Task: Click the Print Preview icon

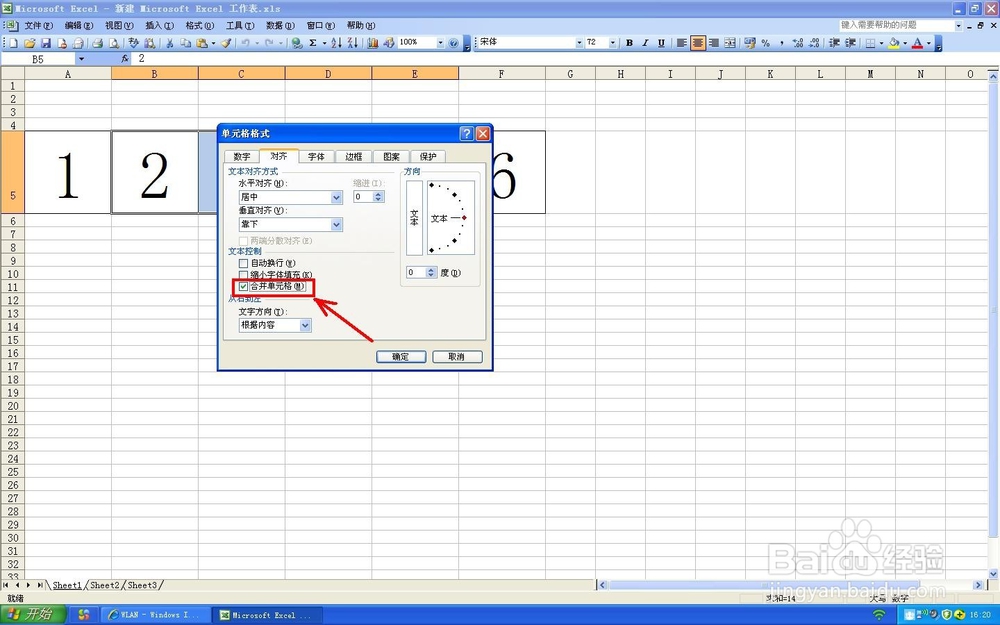Action: (x=114, y=43)
